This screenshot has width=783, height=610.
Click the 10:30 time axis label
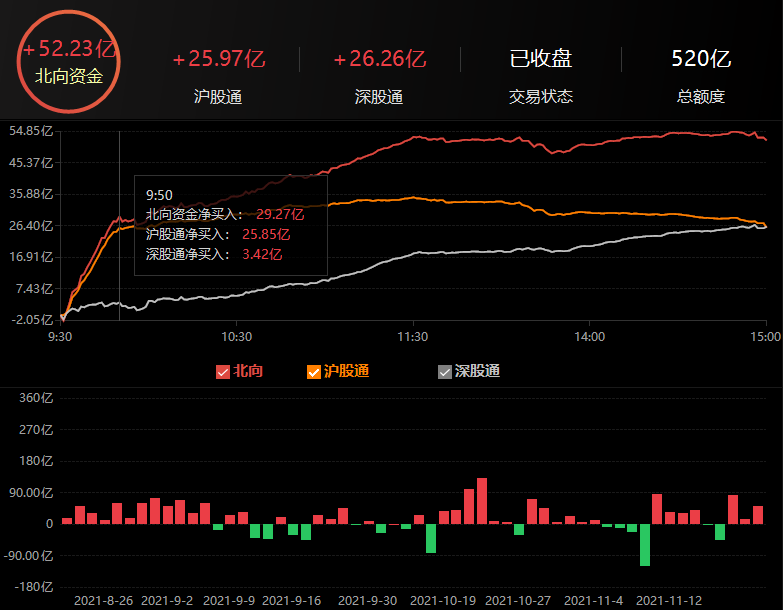click(236, 337)
